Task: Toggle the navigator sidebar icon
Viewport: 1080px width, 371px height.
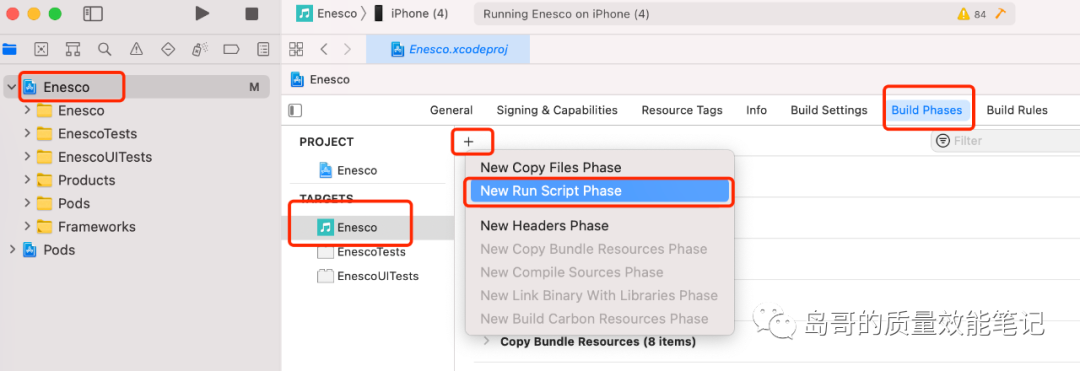Action: 92,14
